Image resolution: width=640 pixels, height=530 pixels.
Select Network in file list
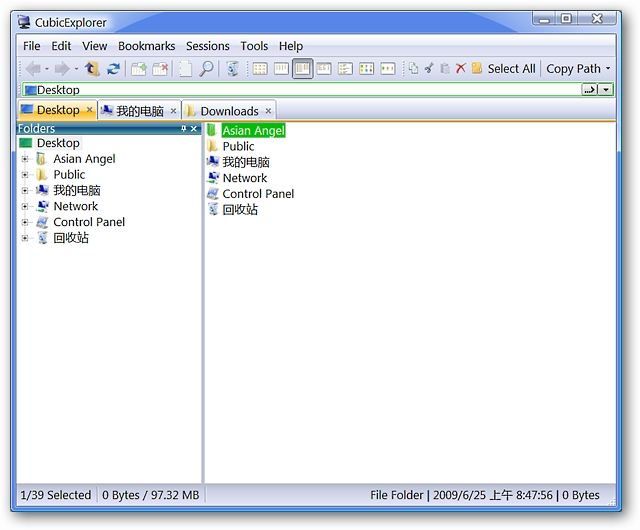pyautogui.click(x=244, y=178)
